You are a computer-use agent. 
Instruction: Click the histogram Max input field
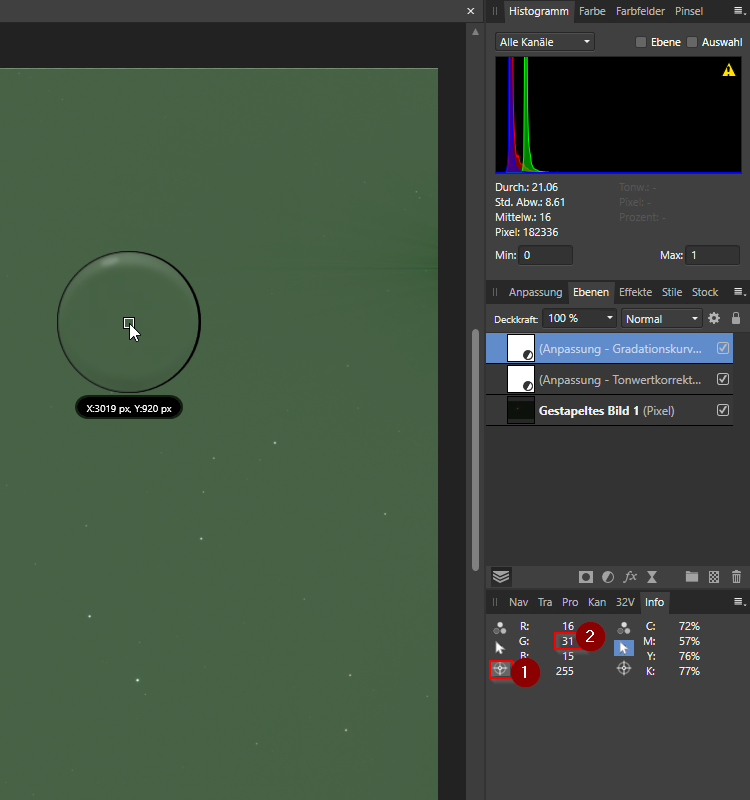[x=712, y=255]
